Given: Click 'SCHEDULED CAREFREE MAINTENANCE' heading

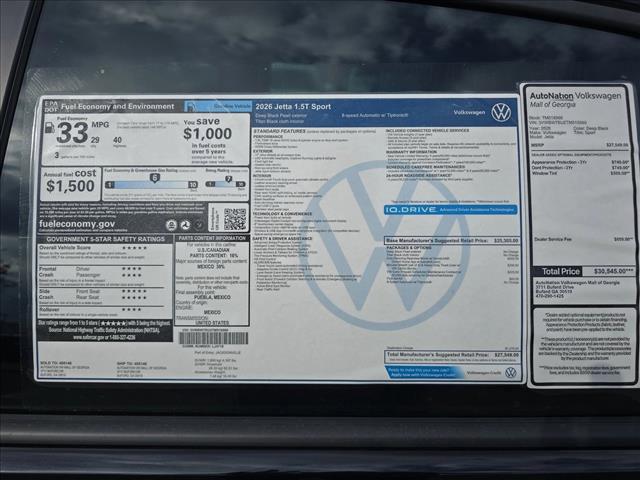Looking at the screenshot, I should tap(425, 167).
